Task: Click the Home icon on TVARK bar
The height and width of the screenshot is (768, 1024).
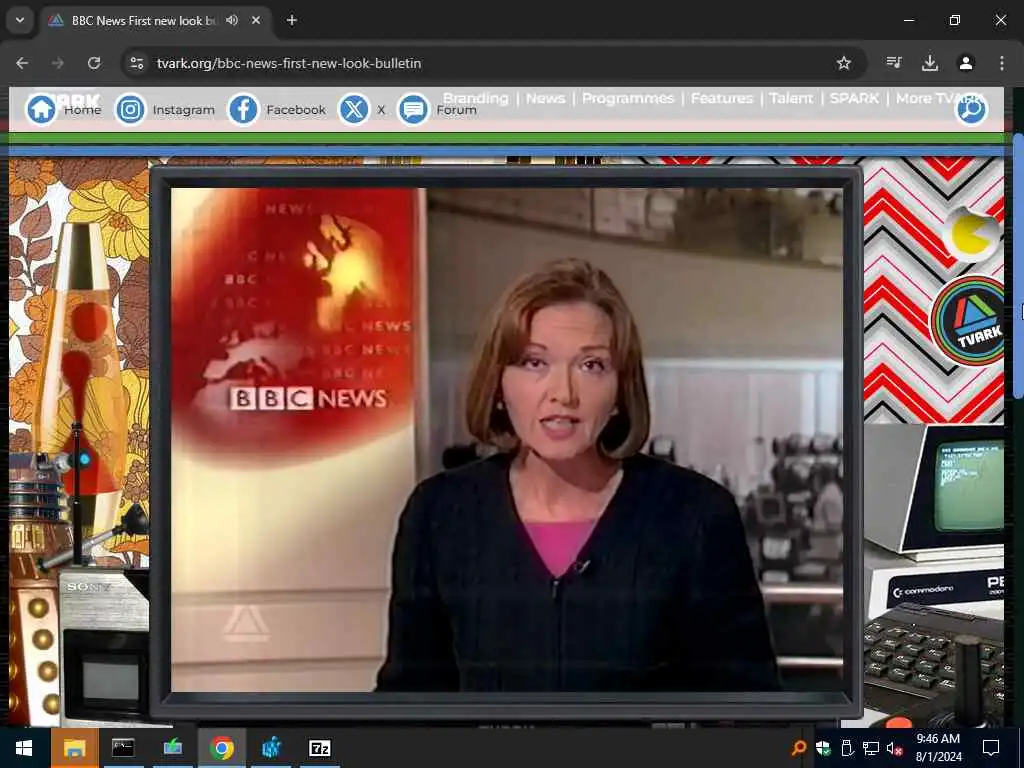Action: (41, 109)
